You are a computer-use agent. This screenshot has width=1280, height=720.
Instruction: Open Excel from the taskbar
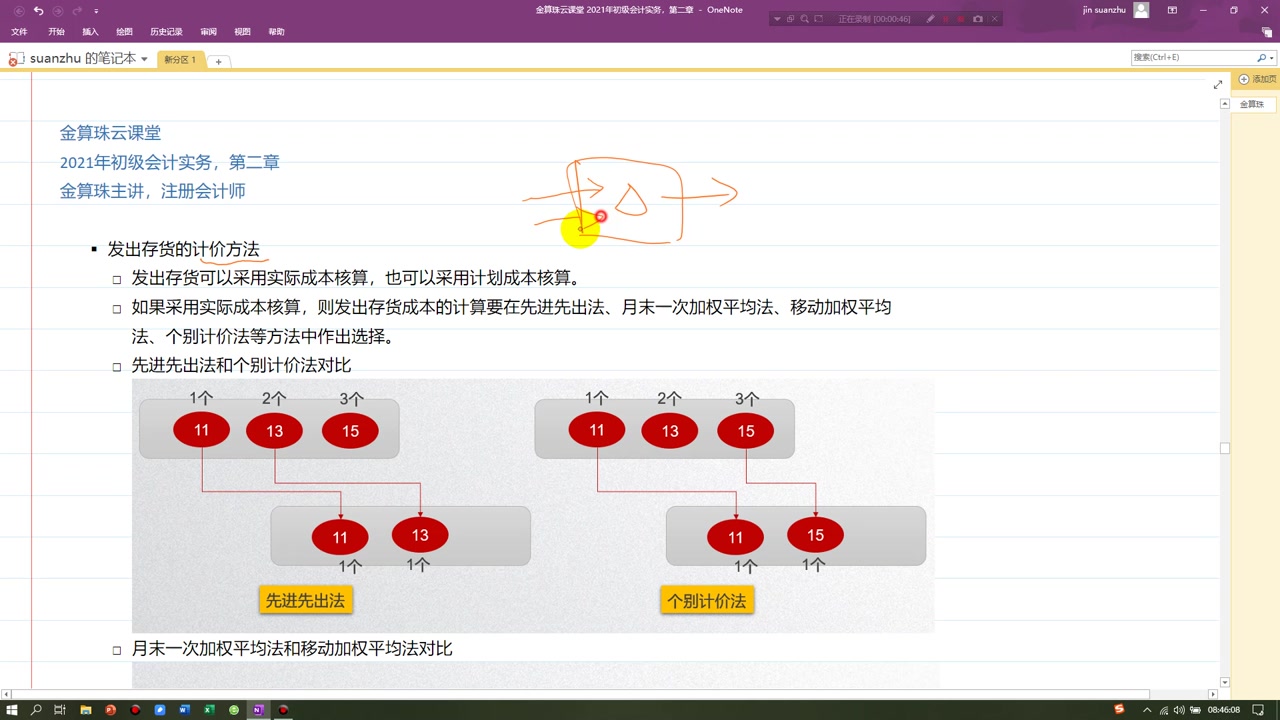pyautogui.click(x=209, y=710)
